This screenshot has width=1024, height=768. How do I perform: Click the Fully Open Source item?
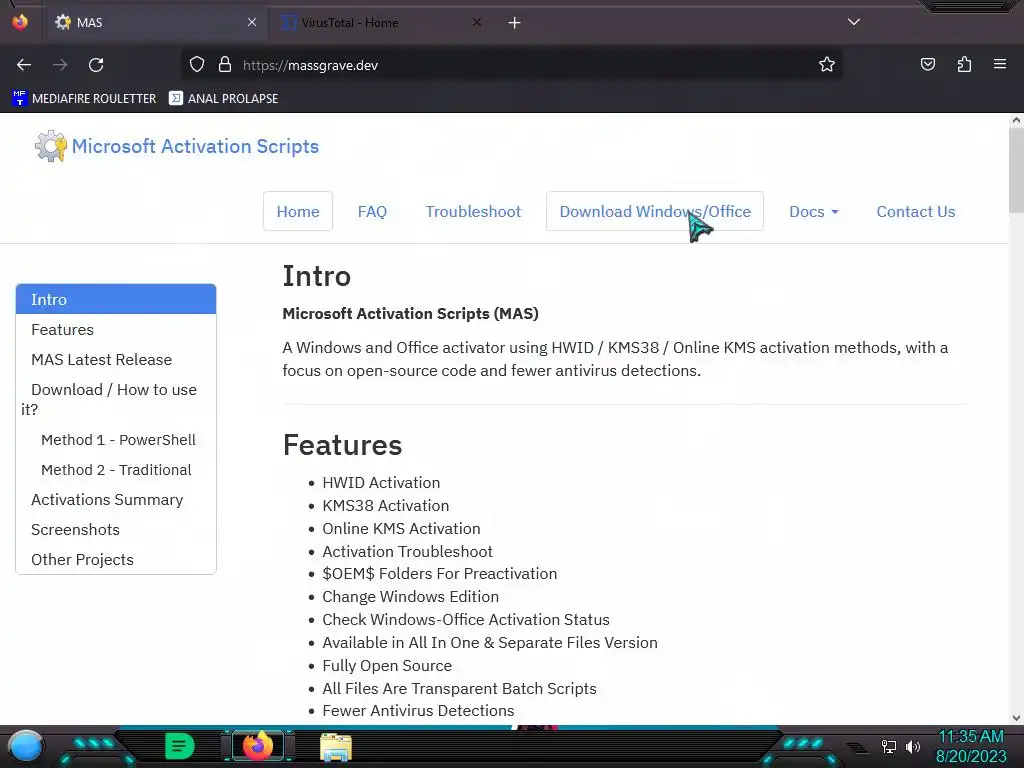click(x=387, y=665)
